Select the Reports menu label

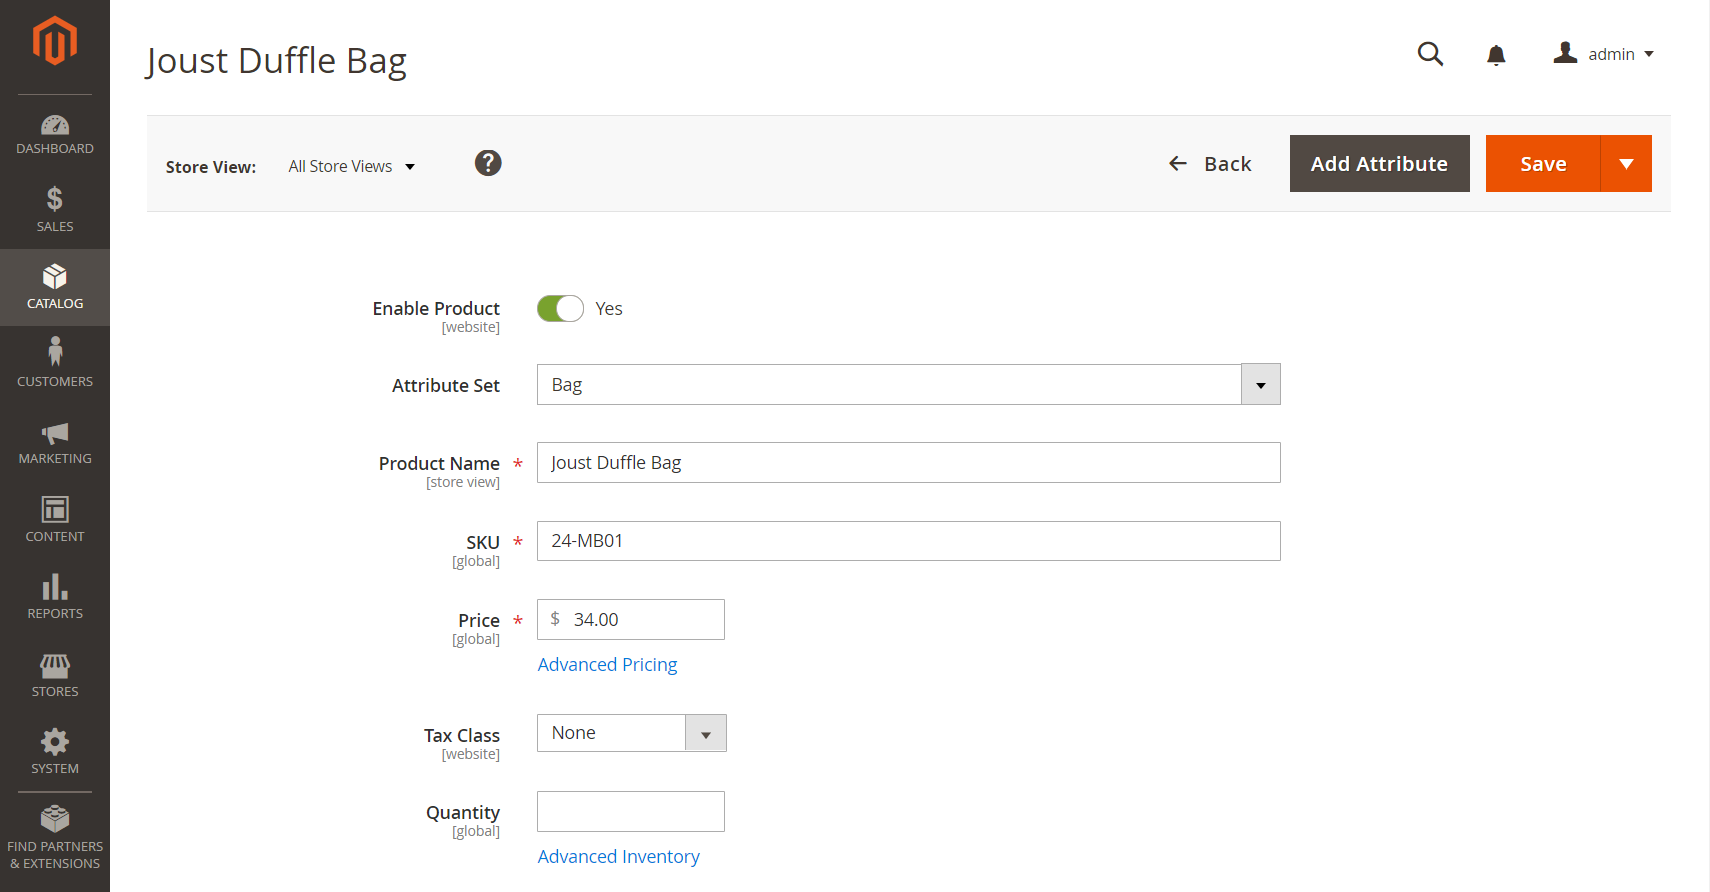(55, 613)
